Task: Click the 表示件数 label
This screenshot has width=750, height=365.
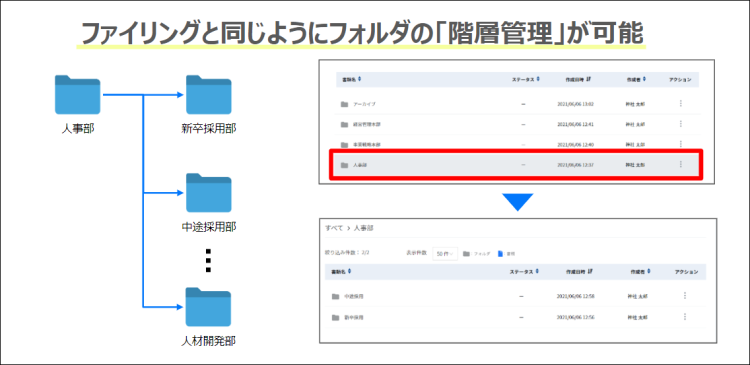Action: 416,252
